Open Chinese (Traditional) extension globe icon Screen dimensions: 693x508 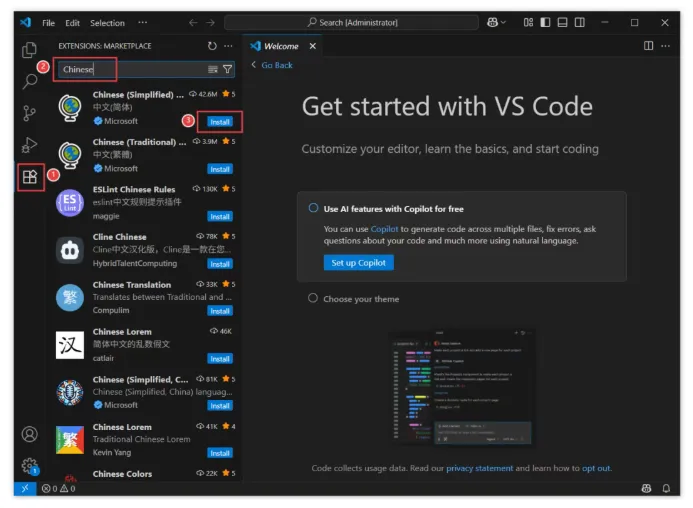70,155
